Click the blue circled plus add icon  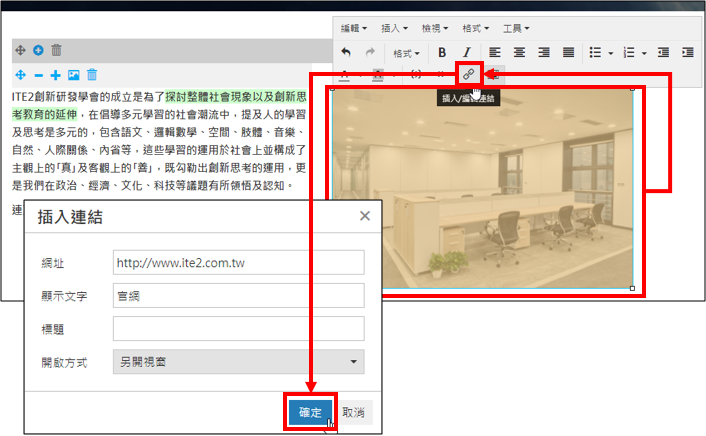click(x=38, y=50)
